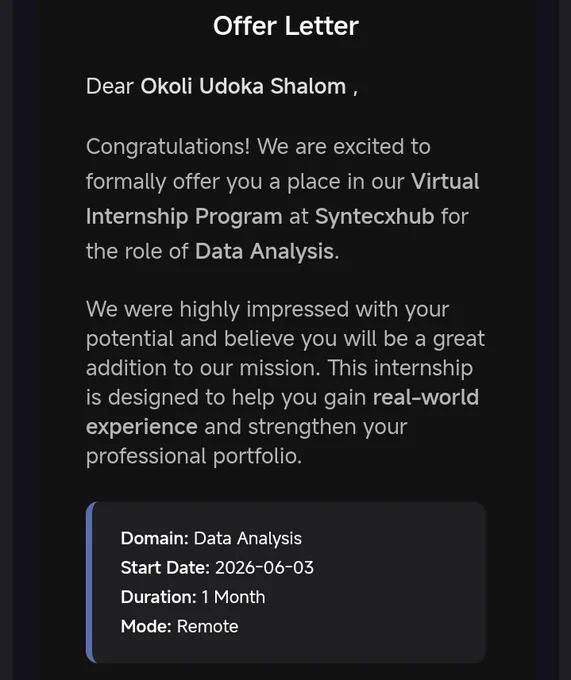571x680 pixels.
Task: Click the Mode label
Action: [146, 627]
